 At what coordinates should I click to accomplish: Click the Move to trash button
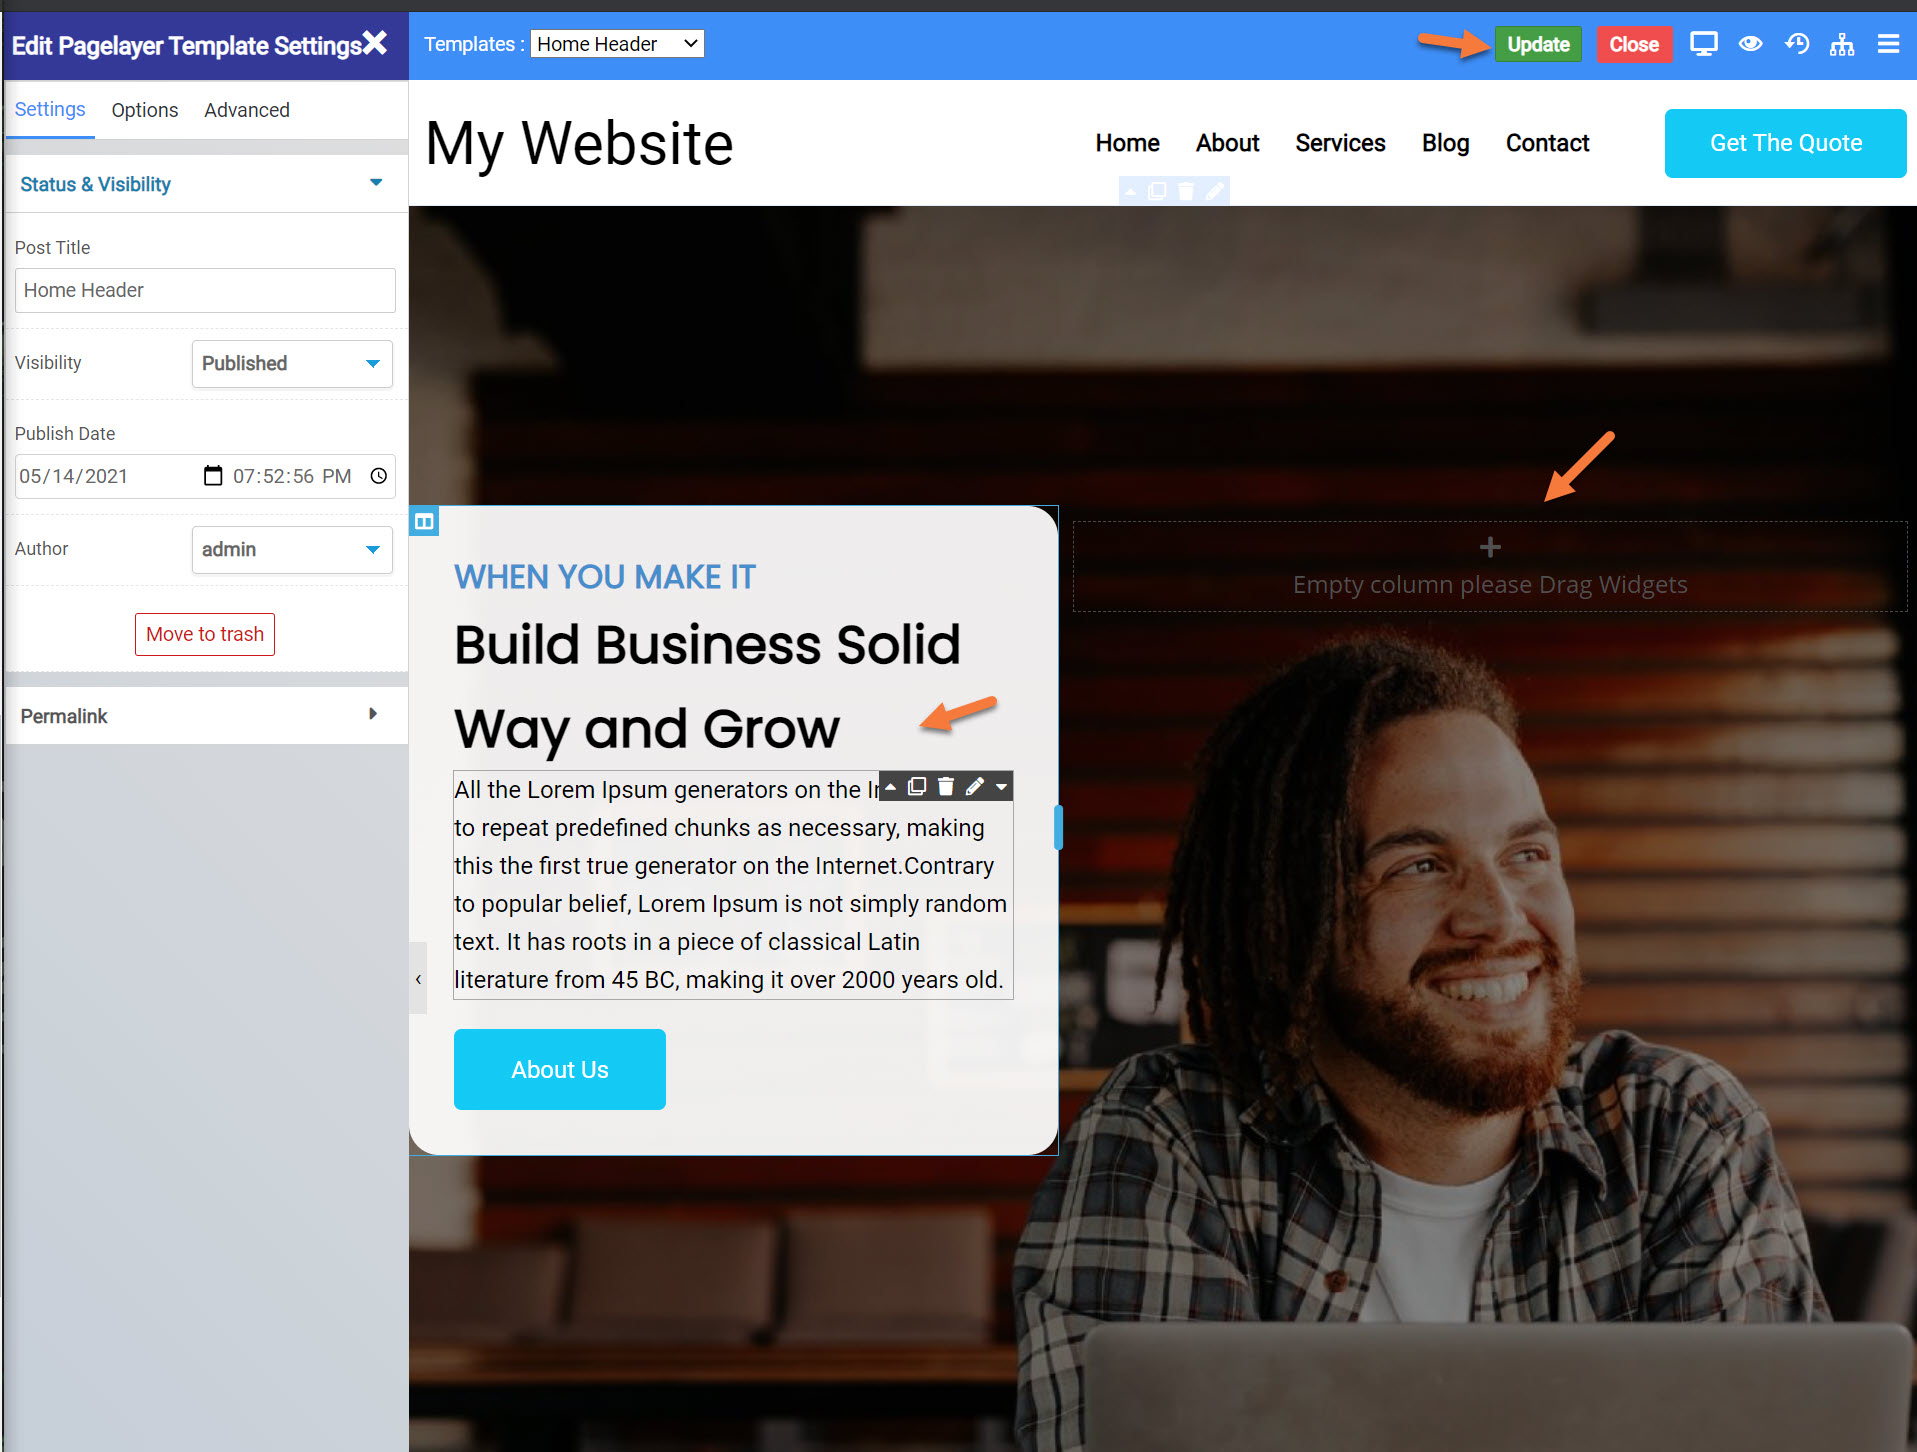205,635
